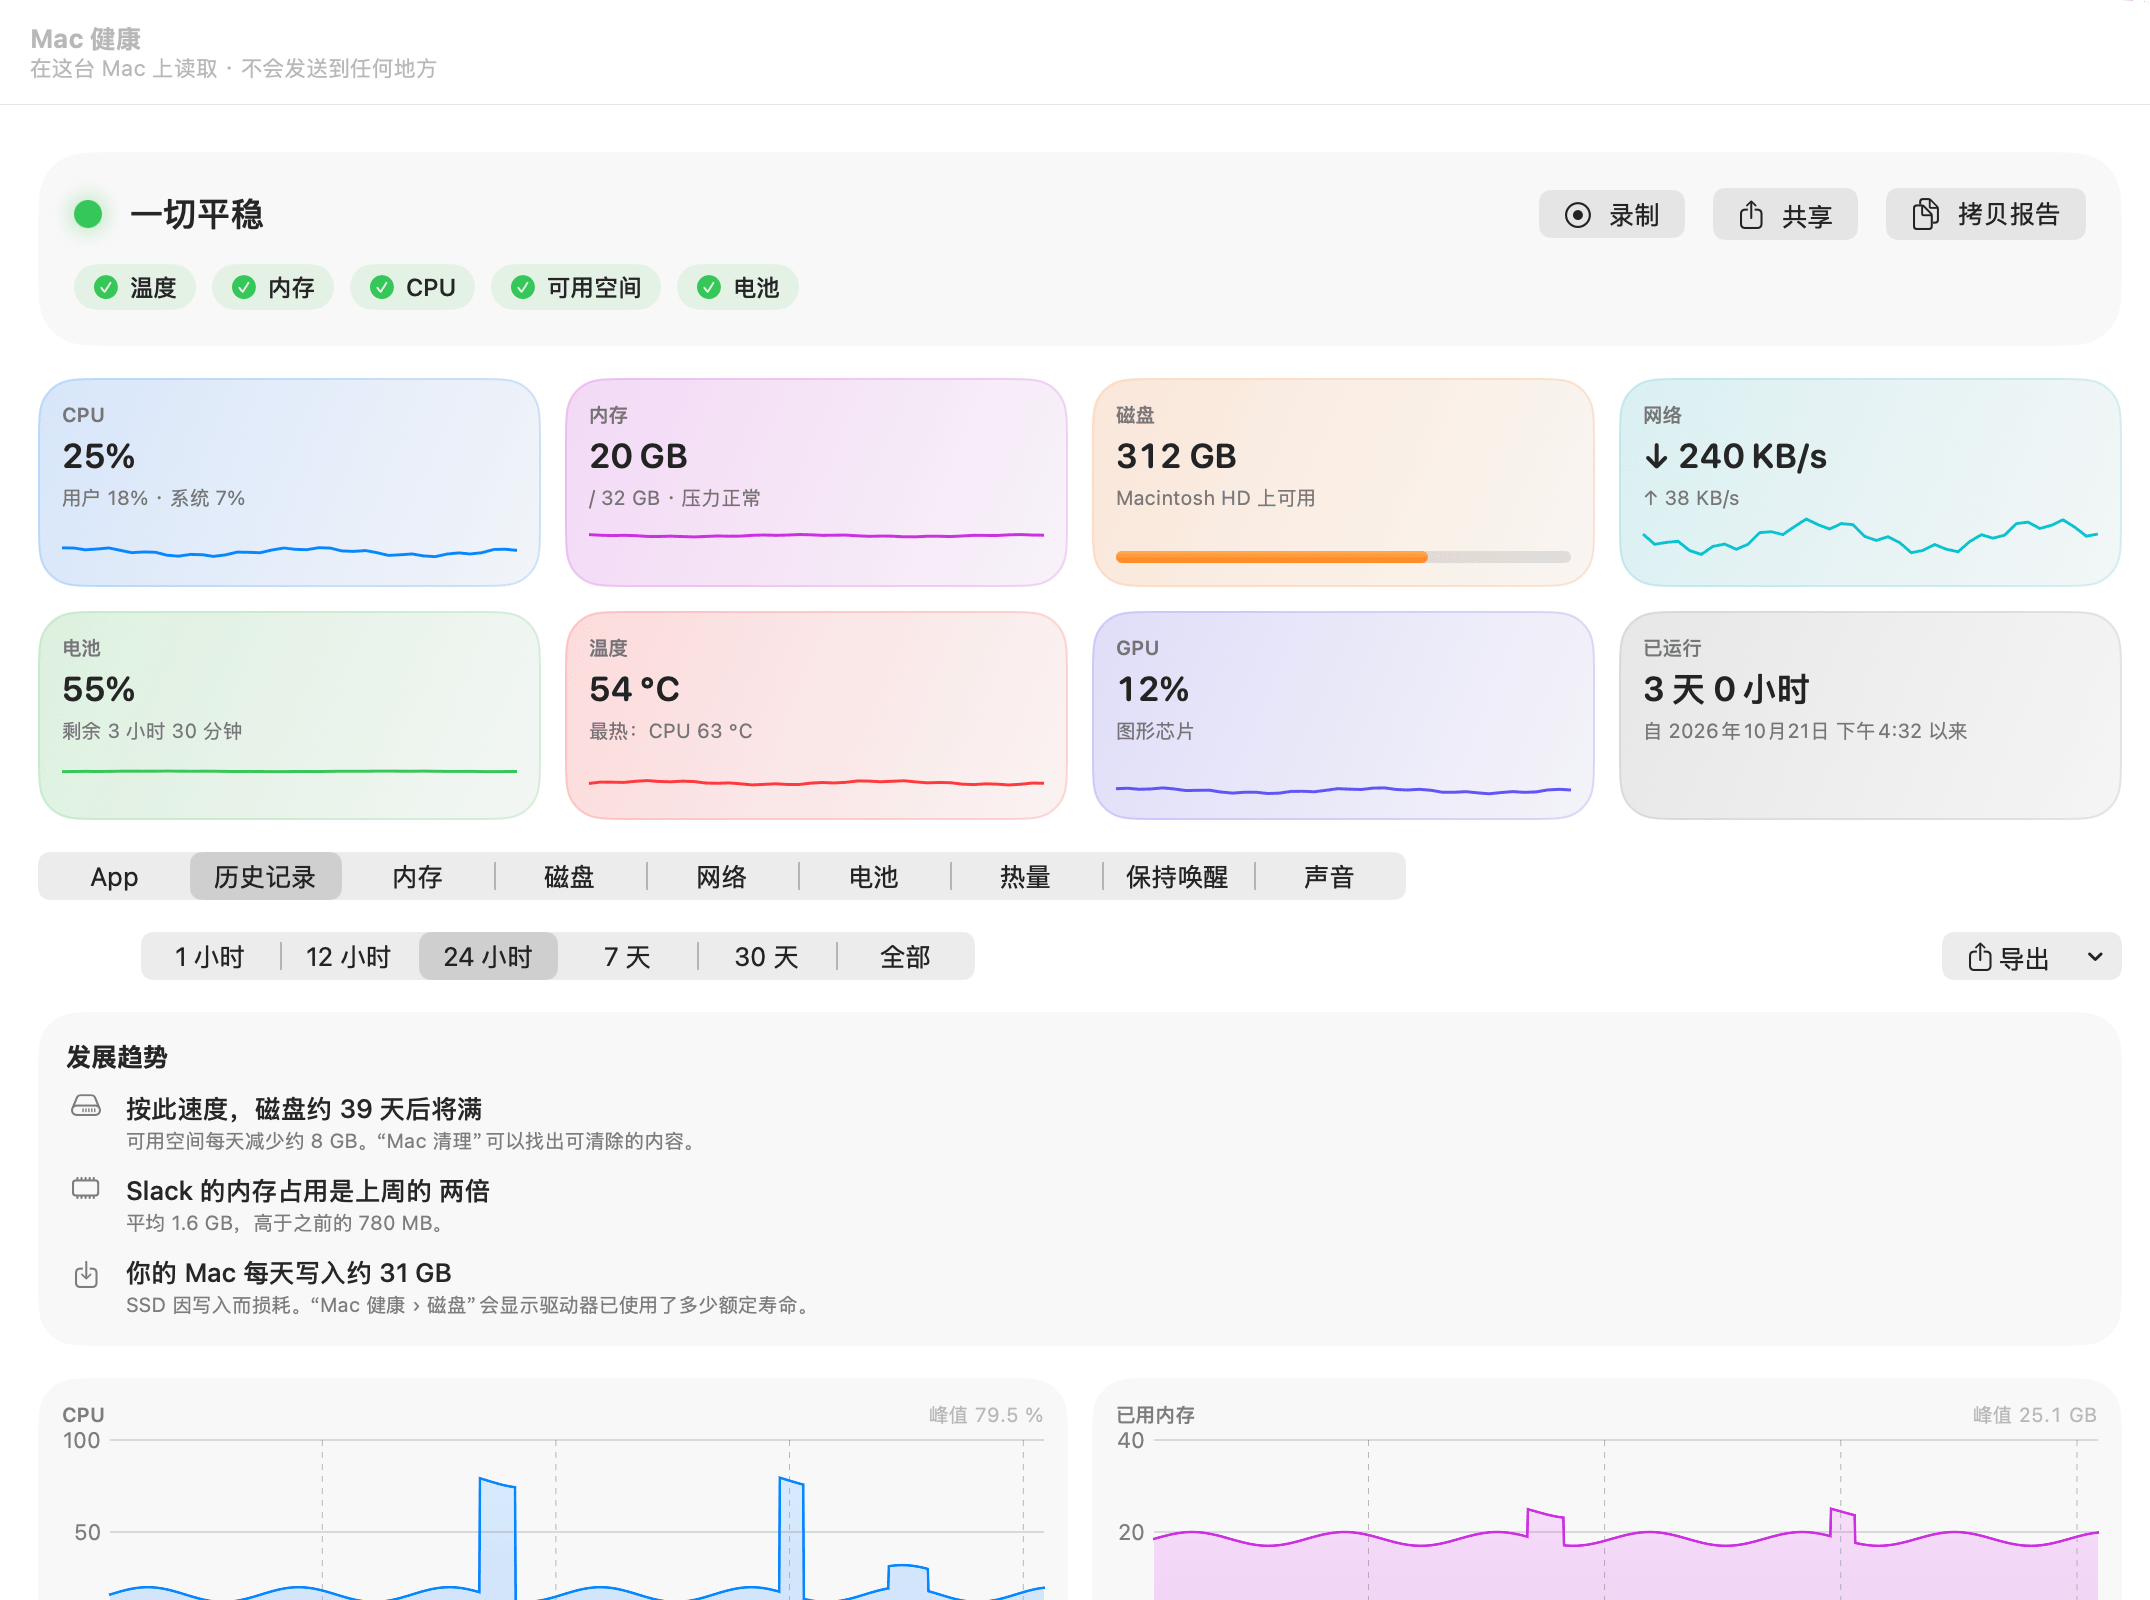This screenshot has width=2150, height=1600.
Task: Click the 录制 button
Action: pos(1611,215)
